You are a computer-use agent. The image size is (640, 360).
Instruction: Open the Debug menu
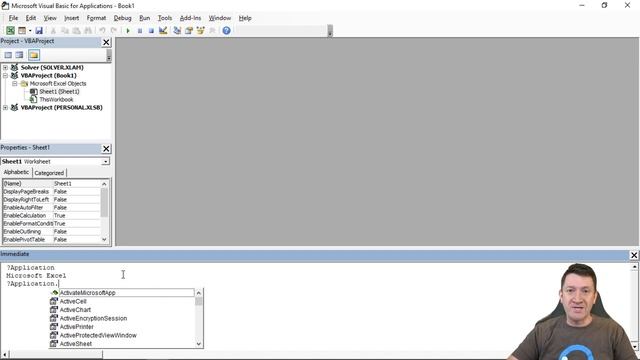coord(122,18)
